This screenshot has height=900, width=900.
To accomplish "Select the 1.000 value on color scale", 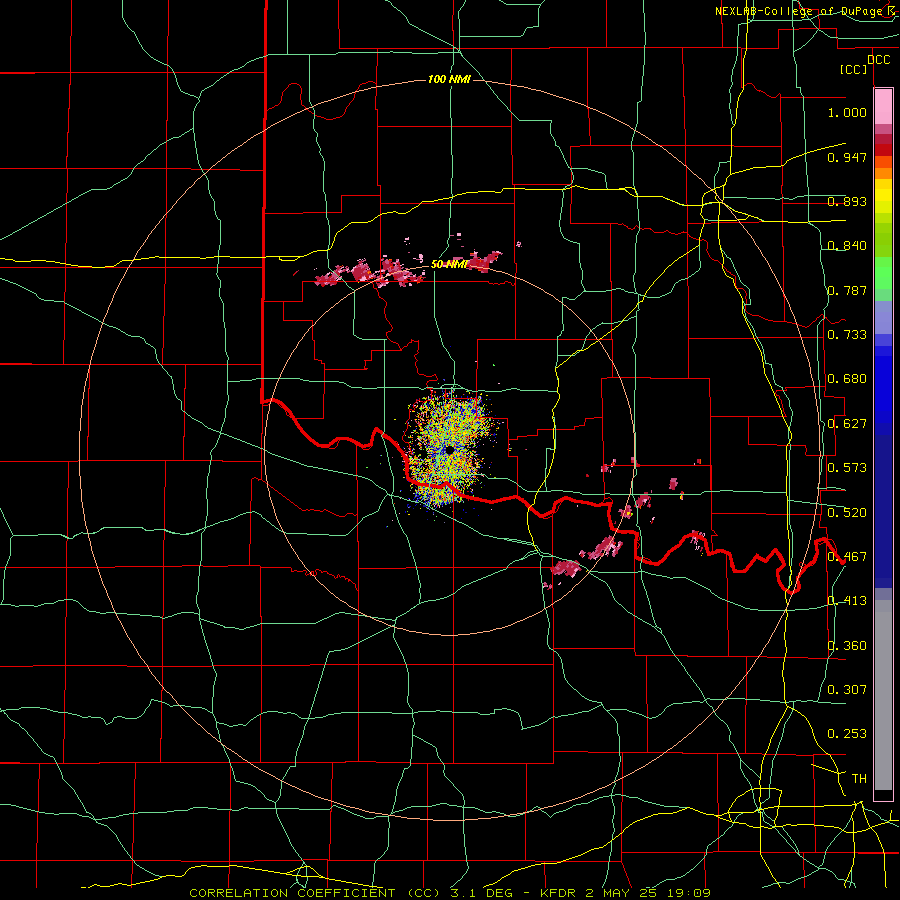I will (847, 112).
